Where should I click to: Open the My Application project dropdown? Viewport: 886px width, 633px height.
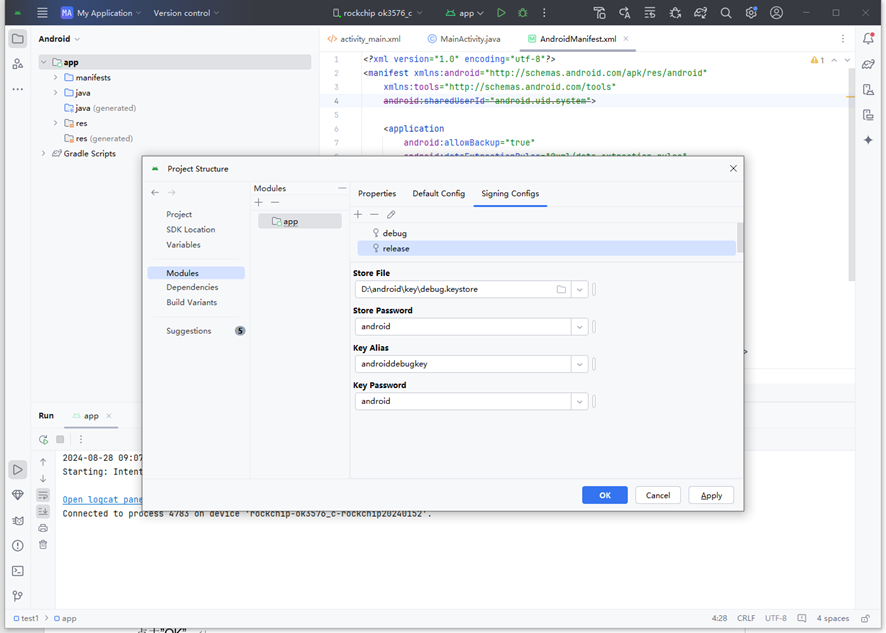[x=101, y=12]
